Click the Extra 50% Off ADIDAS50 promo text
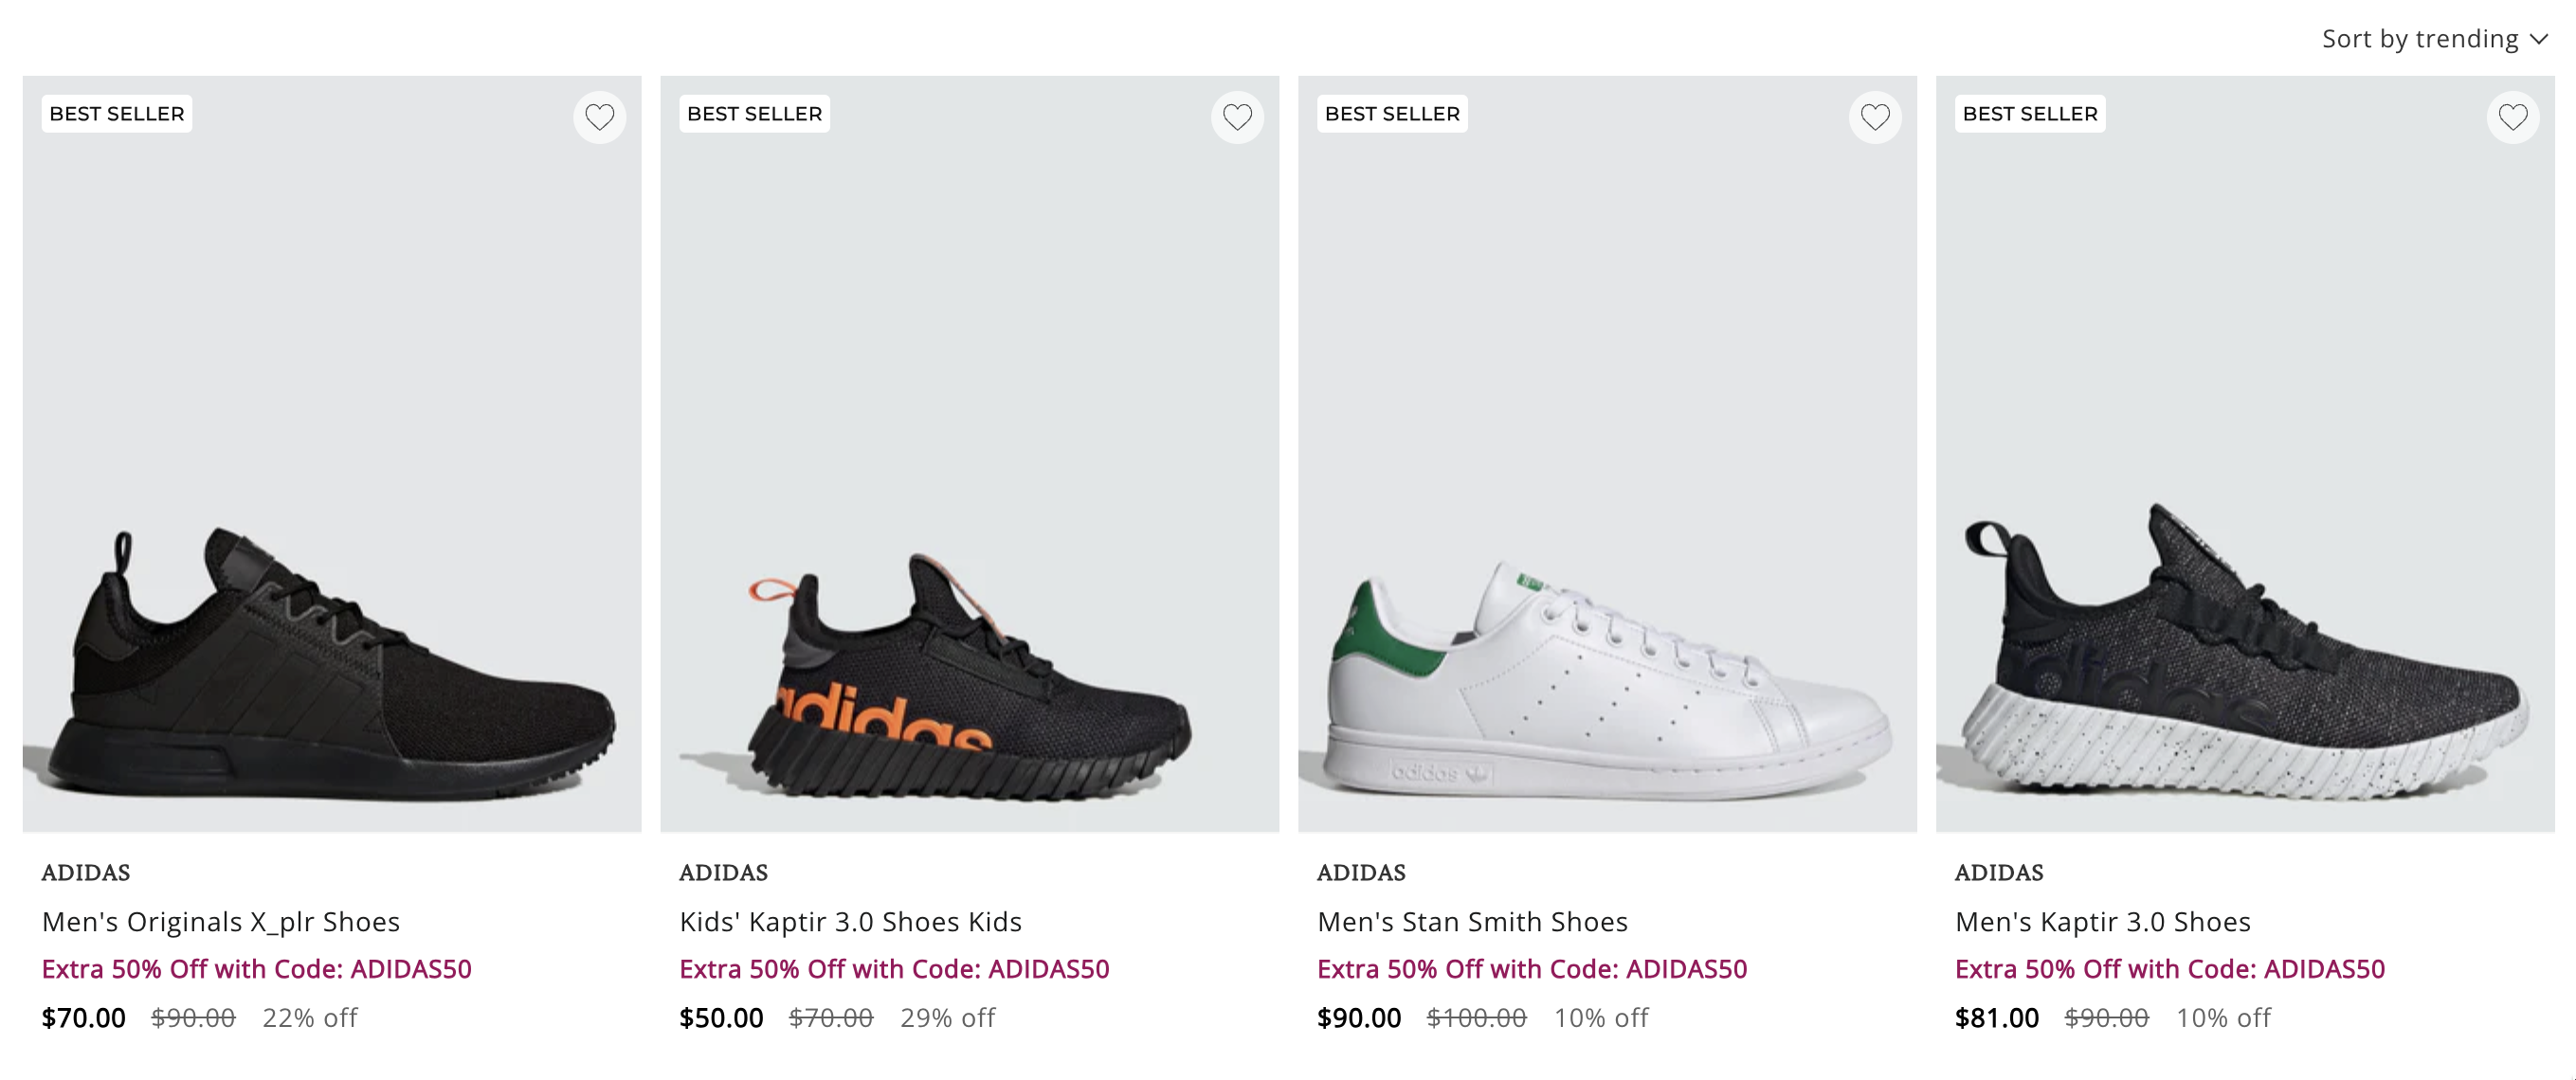Screen dimensions: 2576x1080 point(260,968)
